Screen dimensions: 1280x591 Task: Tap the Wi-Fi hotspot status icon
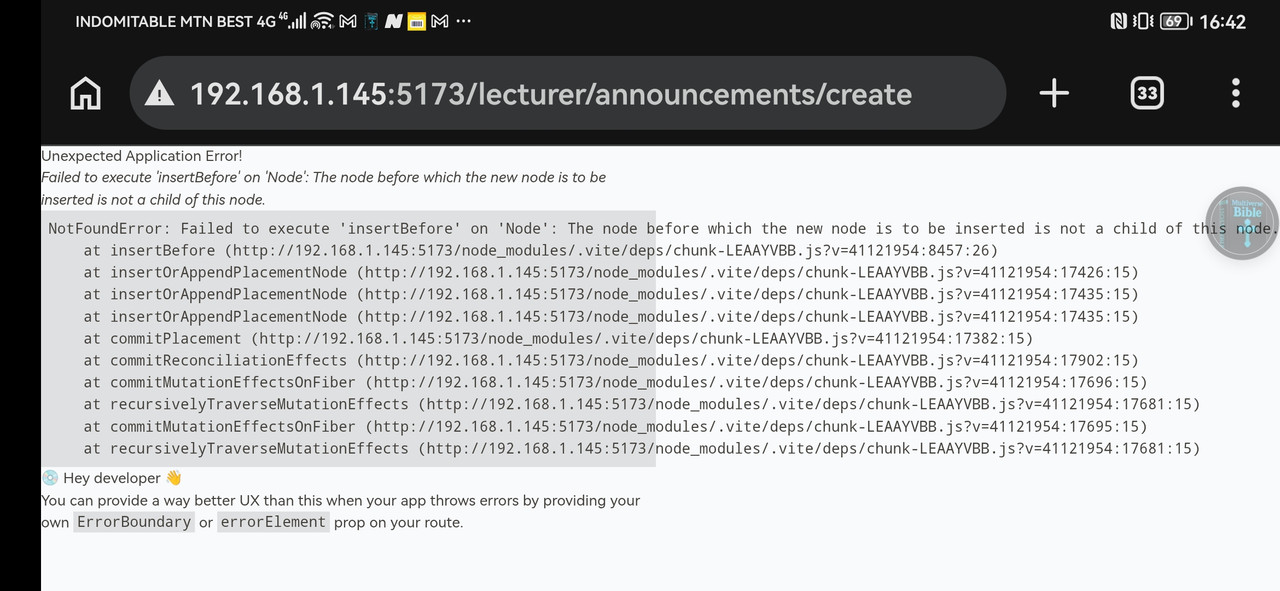click(x=322, y=21)
